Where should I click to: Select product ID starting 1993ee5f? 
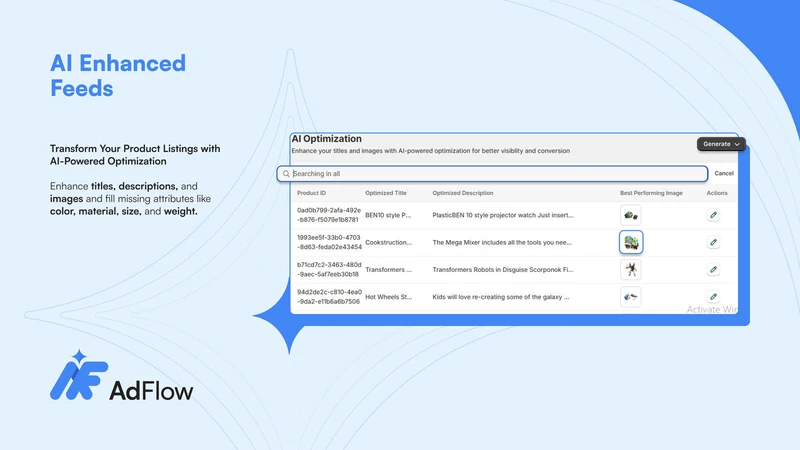[x=329, y=242]
